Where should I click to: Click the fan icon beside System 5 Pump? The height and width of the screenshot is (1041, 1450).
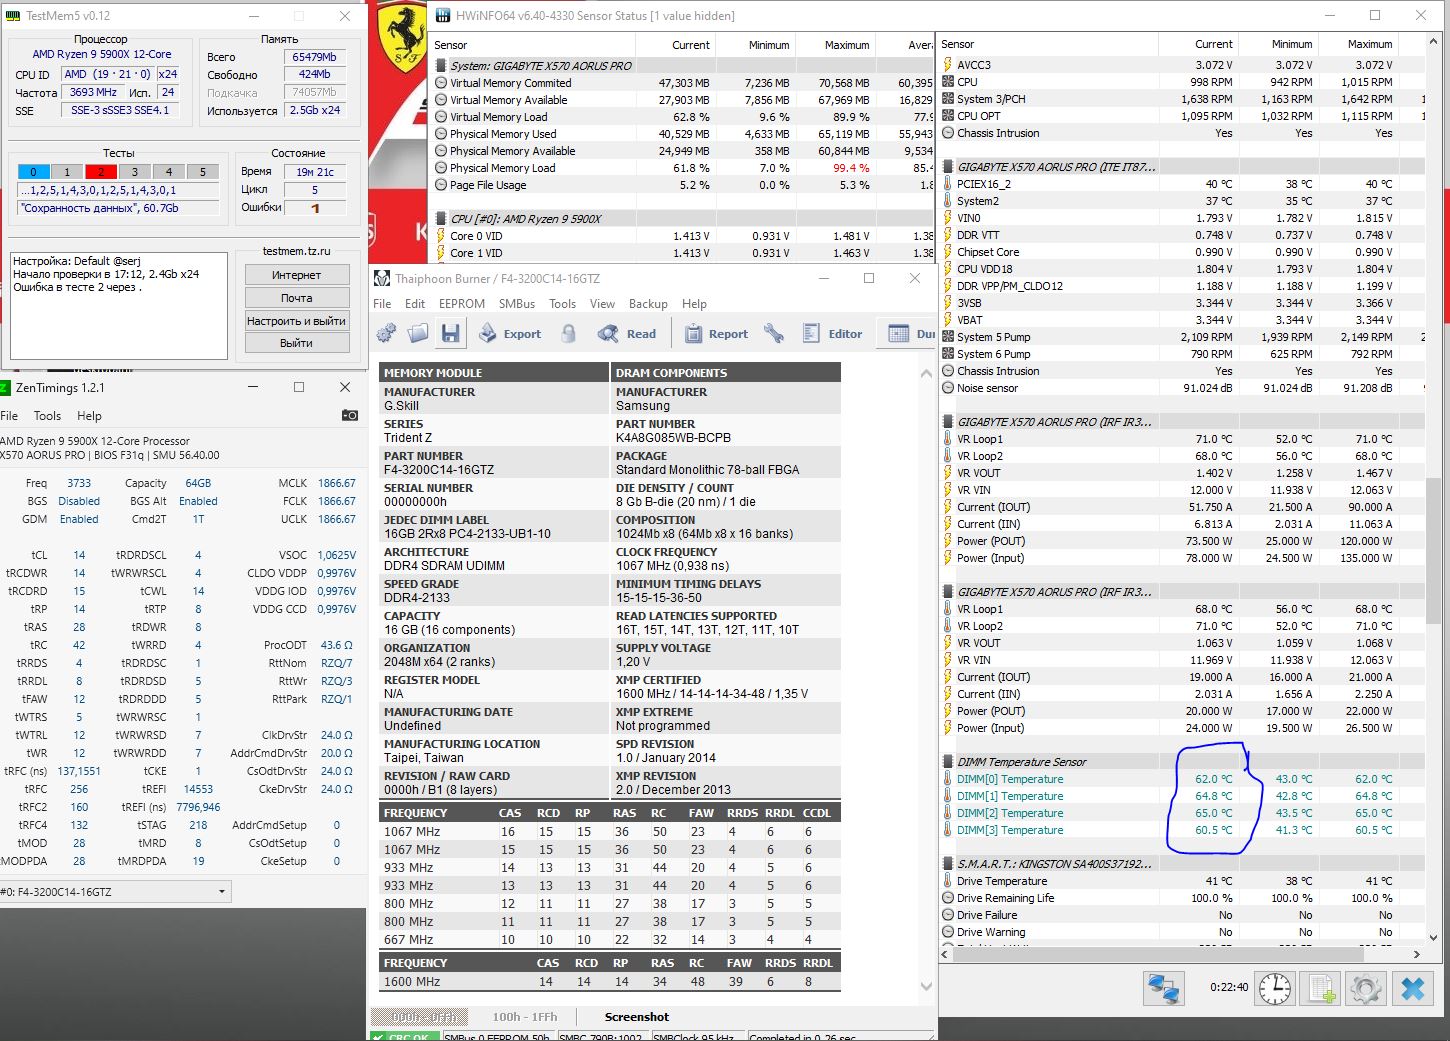pos(948,337)
